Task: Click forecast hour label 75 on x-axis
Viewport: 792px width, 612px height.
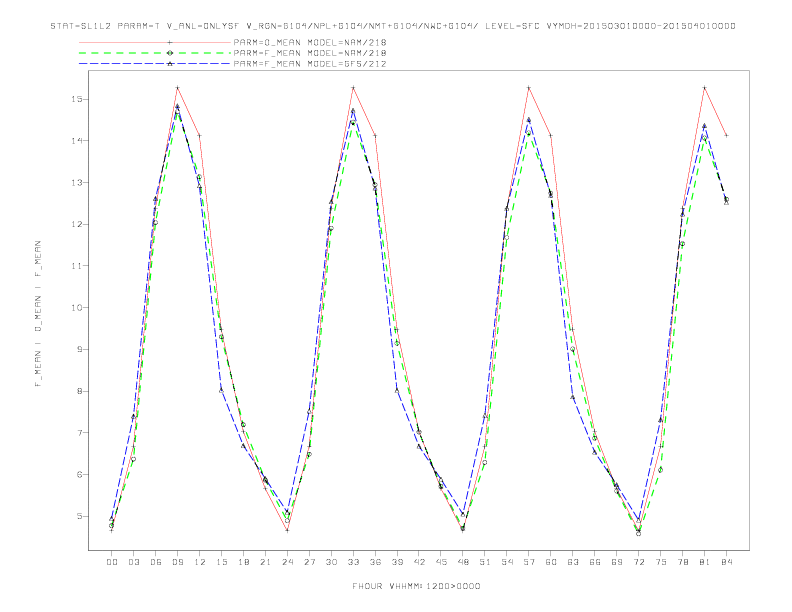Action: 661,562
